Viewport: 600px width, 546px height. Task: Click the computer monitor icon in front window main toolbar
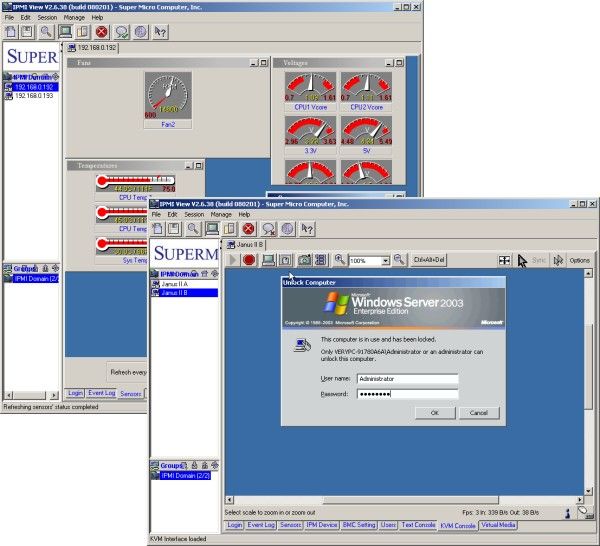(212, 229)
